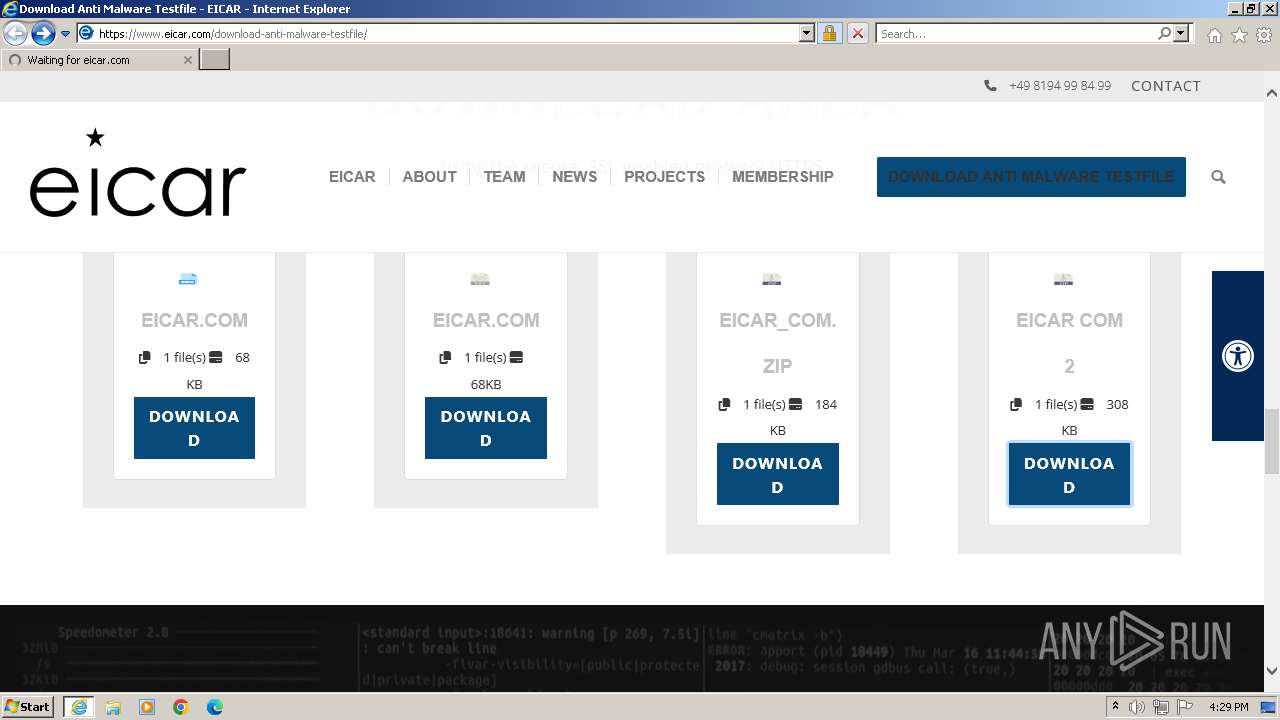Image resolution: width=1280 pixels, height=720 pixels.
Task: Launch Chrome from the taskbar
Action: pyautogui.click(x=181, y=707)
